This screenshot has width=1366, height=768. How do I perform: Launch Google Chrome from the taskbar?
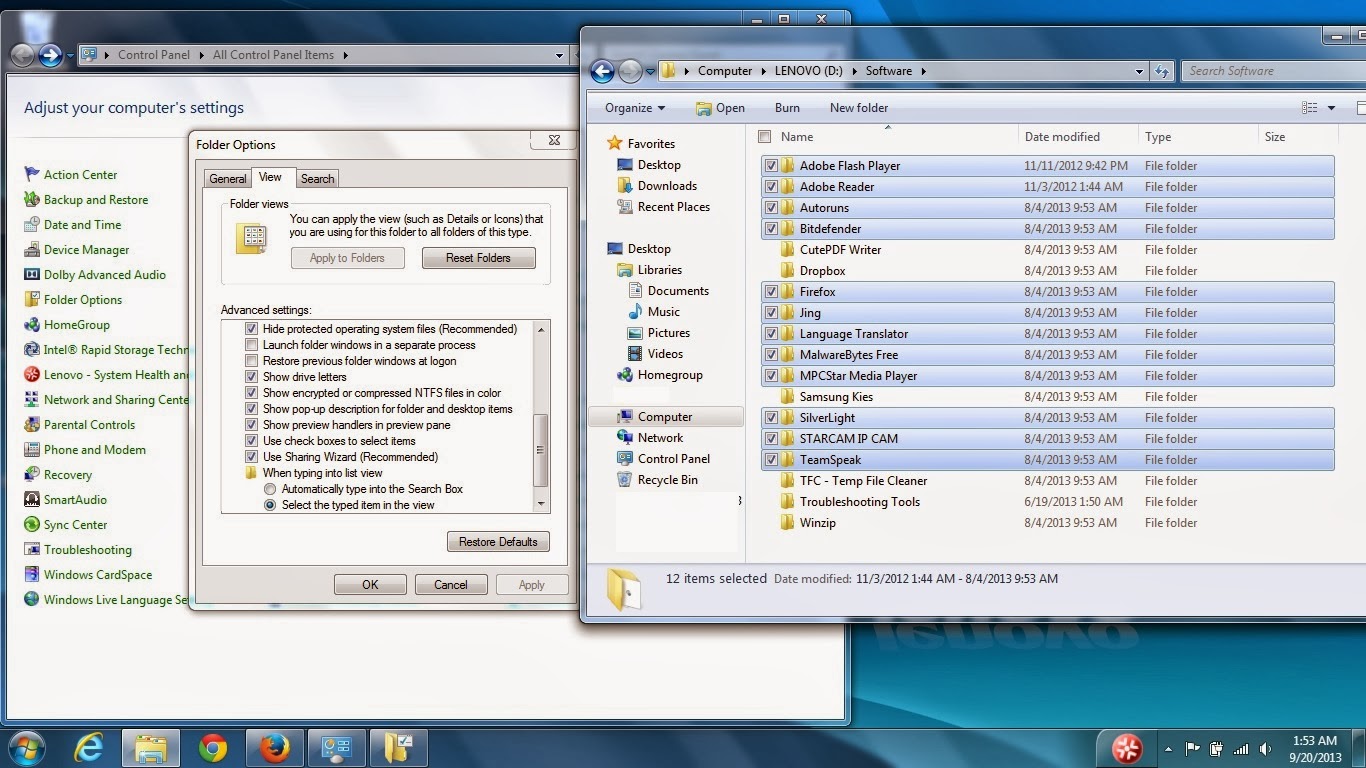coord(212,747)
